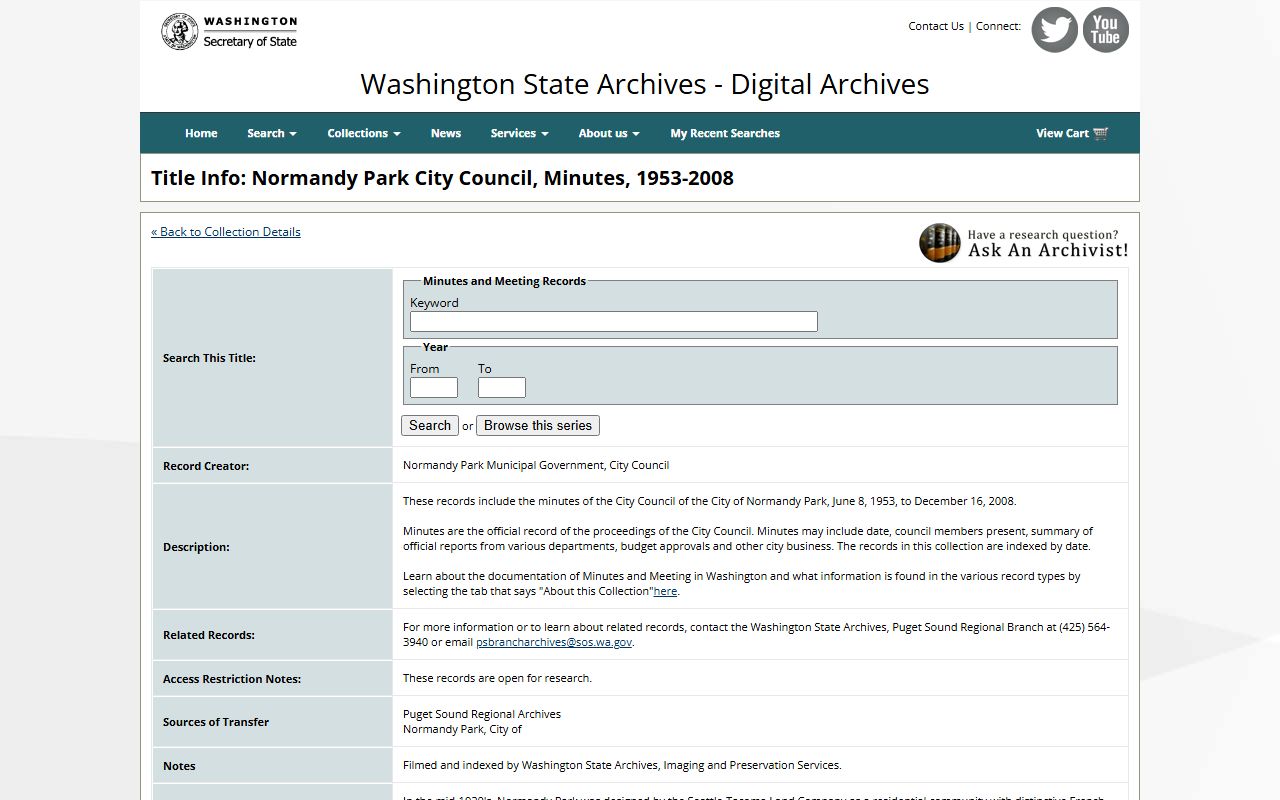The width and height of the screenshot is (1280, 800).
Task: Open the About us dropdown menu
Action: click(x=608, y=134)
